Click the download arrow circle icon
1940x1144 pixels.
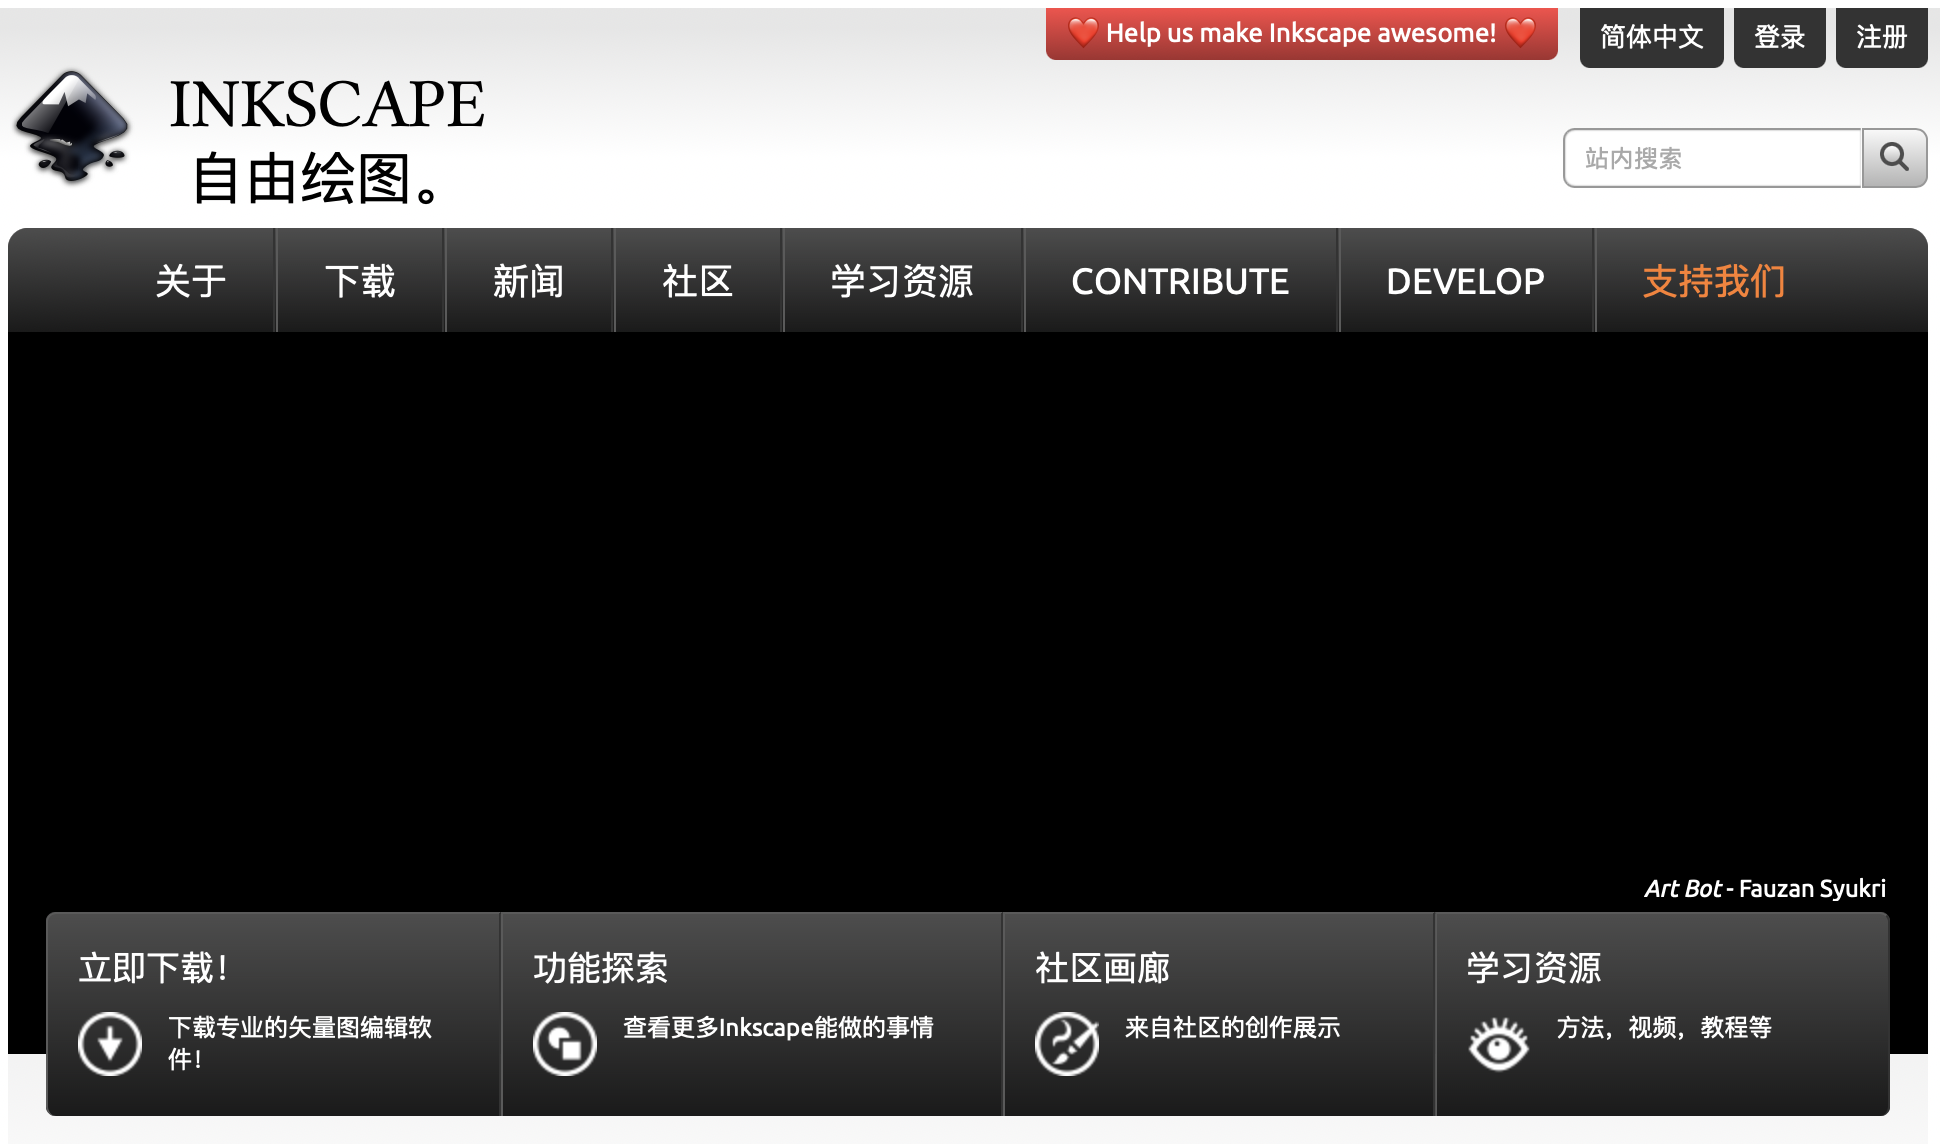[x=109, y=1043]
